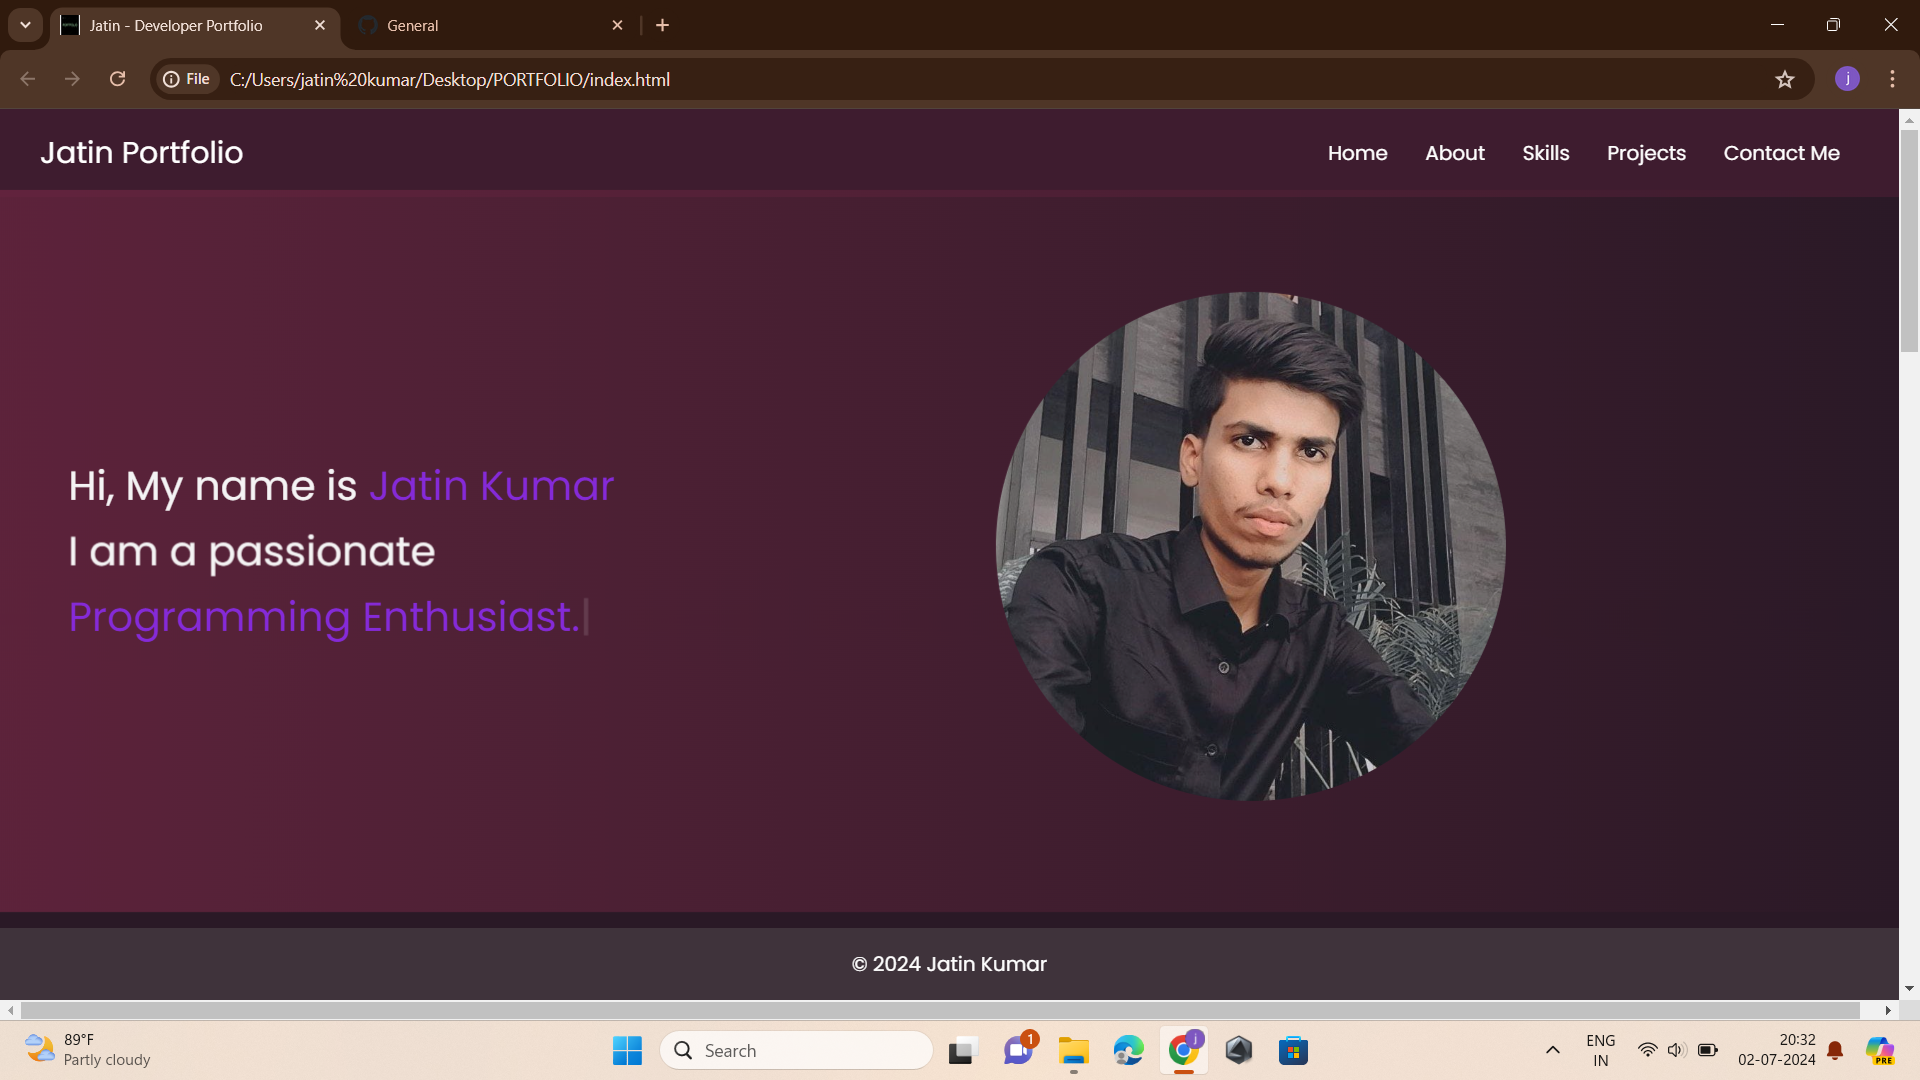Click the Windows Start button
1920x1080 pixels.
[627, 1050]
